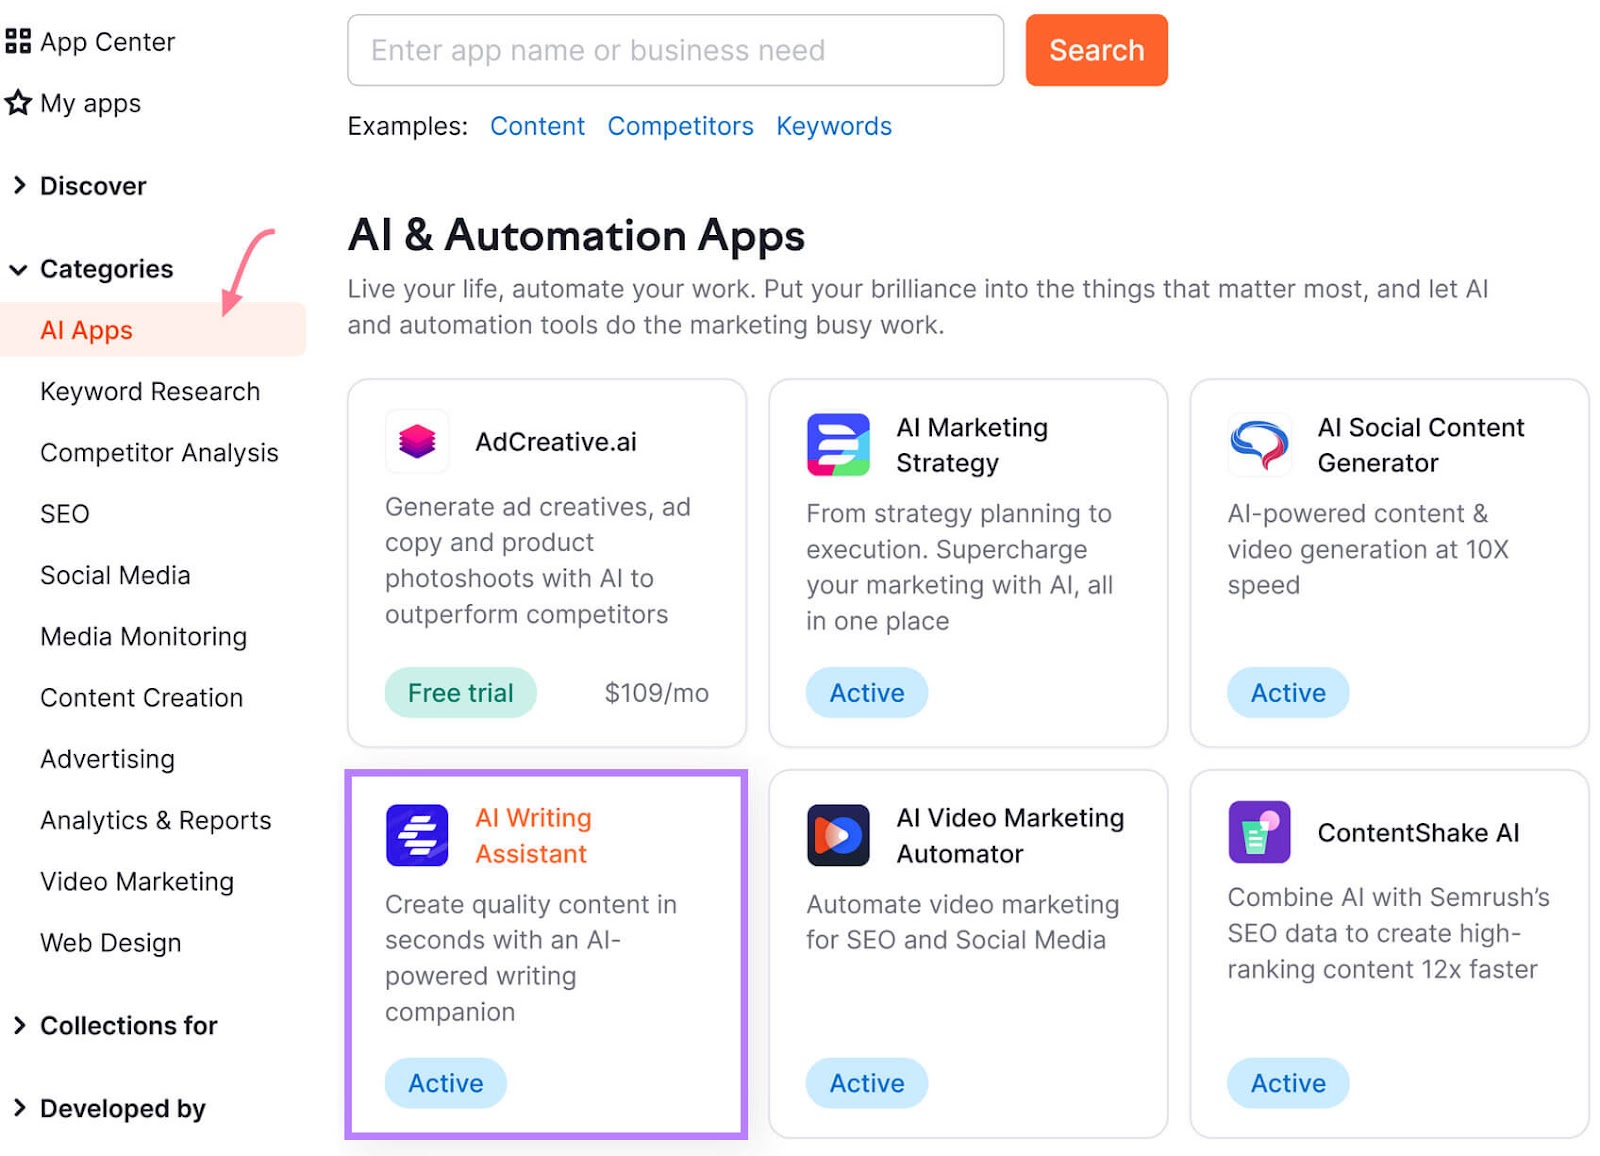Select the Keyword Research category
The image size is (1600, 1156).
coord(150,391)
